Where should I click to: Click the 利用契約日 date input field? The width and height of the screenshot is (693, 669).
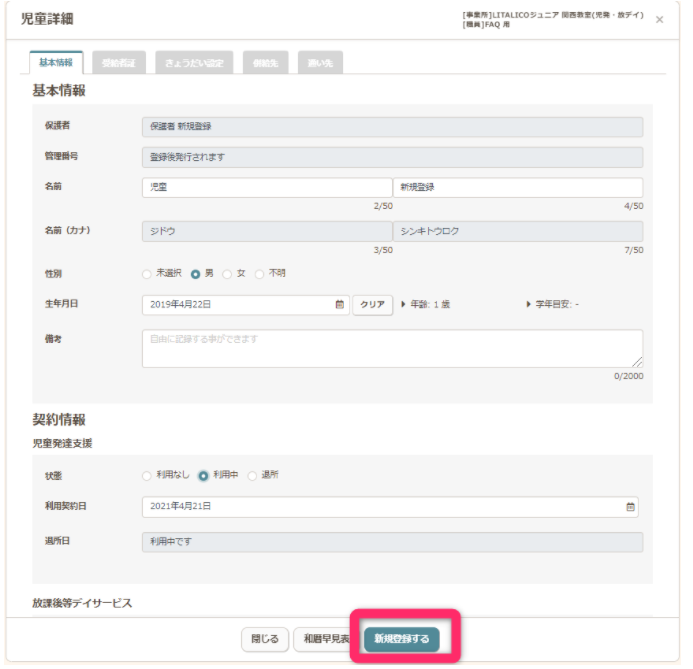coord(380,507)
